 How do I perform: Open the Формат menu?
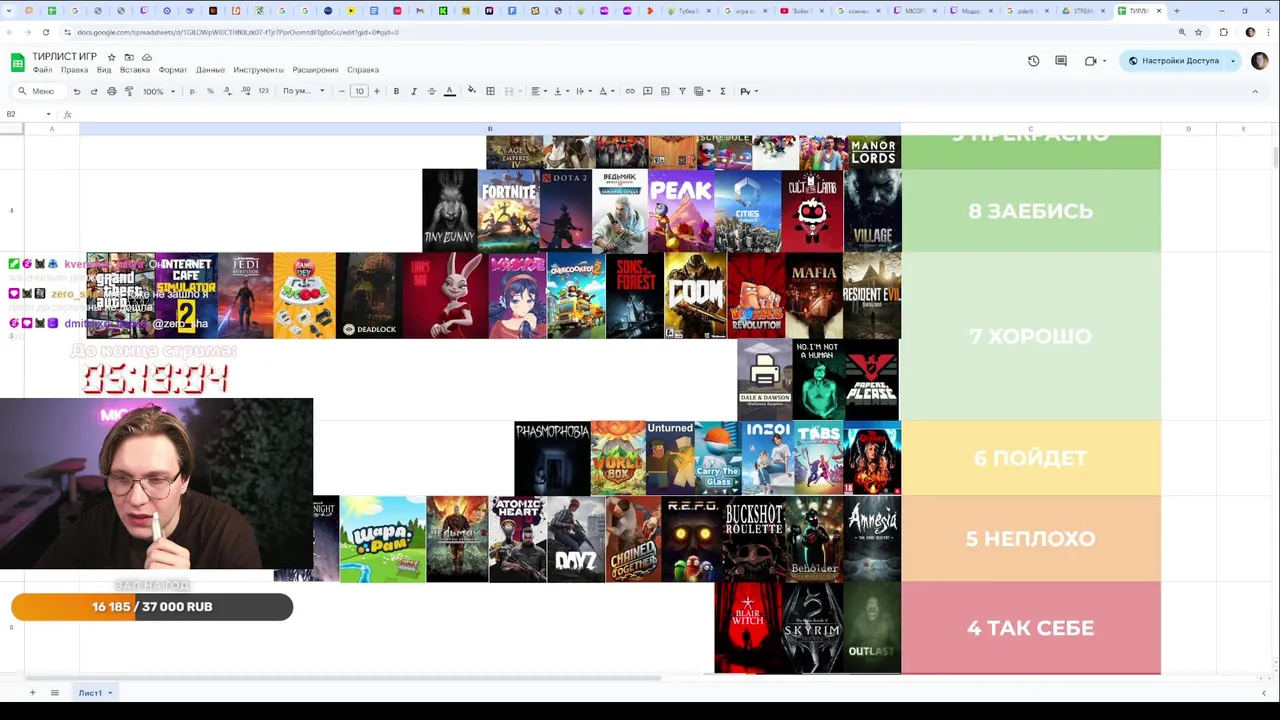coord(173,70)
